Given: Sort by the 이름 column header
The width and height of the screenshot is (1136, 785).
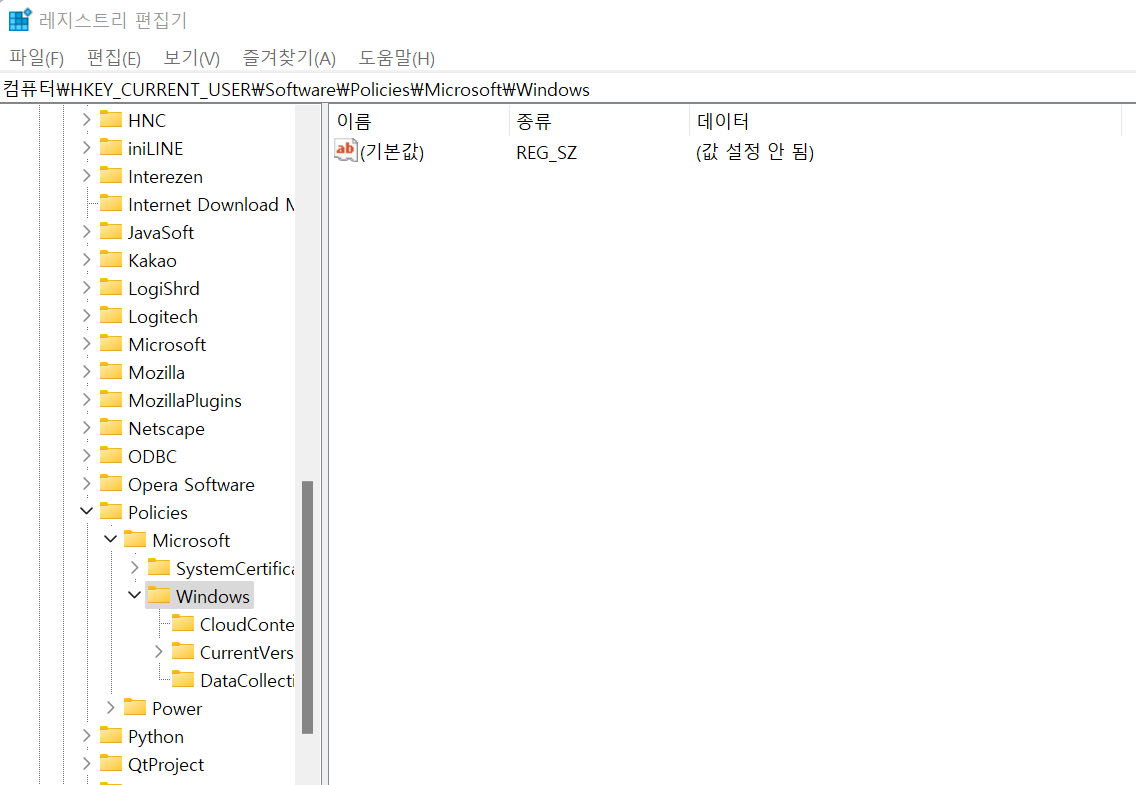Looking at the screenshot, I should click(419, 121).
